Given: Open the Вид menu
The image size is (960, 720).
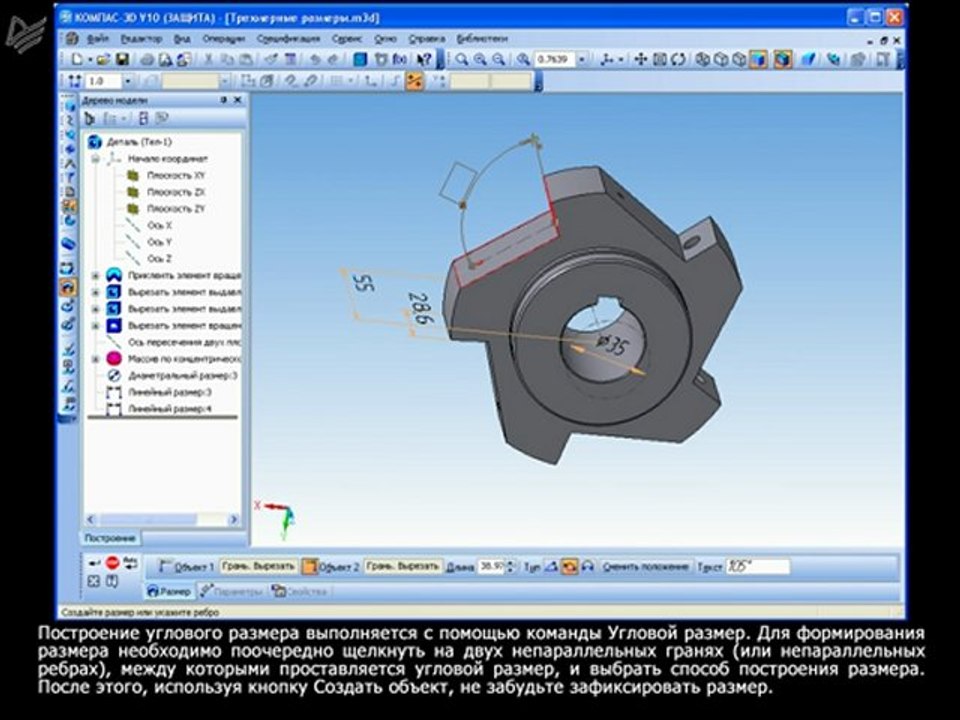Looking at the screenshot, I should pyautogui.click(x=182, y=39).
